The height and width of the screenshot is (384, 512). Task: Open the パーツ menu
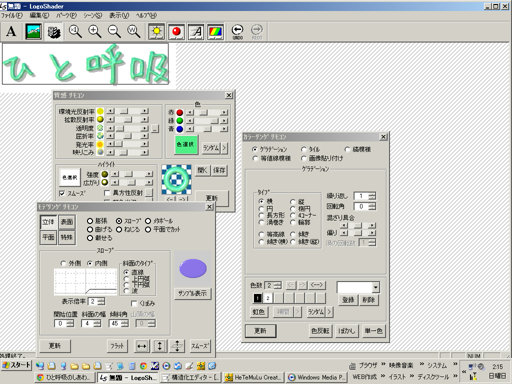pyautogui.click(x=66, y=15)
